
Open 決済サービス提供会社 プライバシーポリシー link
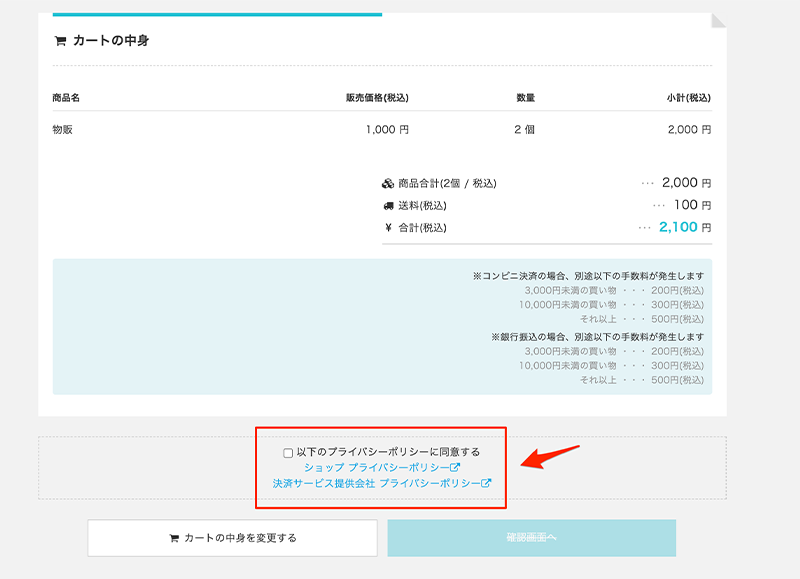coord(376,483)
